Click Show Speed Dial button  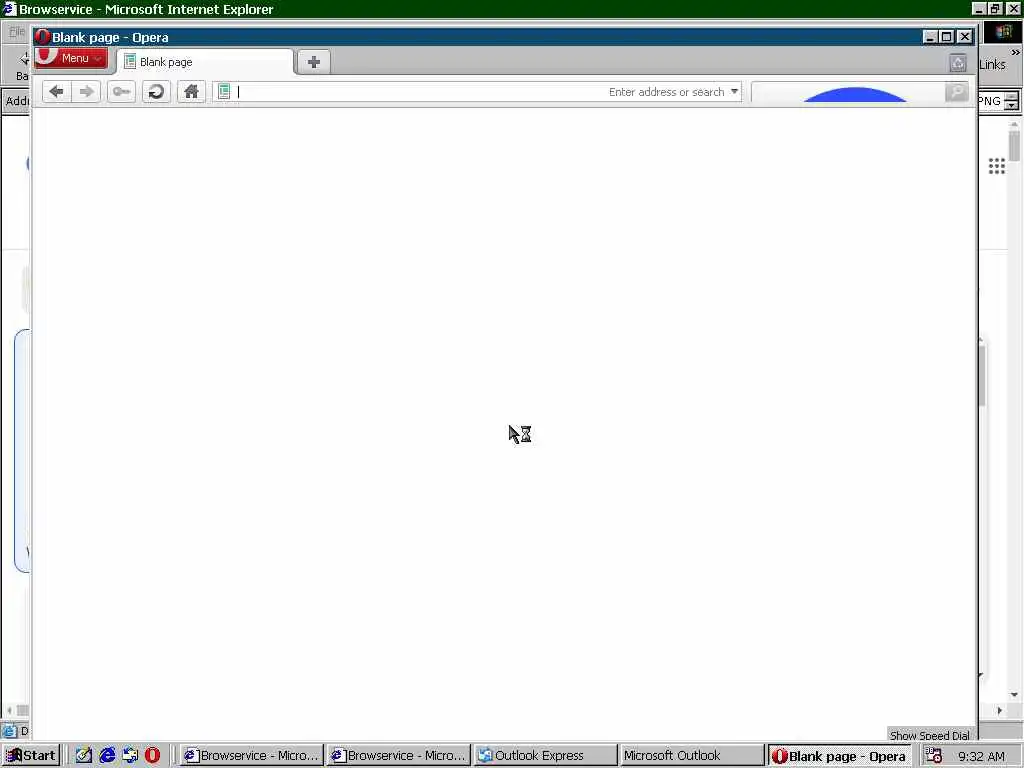pyautogui.click(x=930, y=735)
